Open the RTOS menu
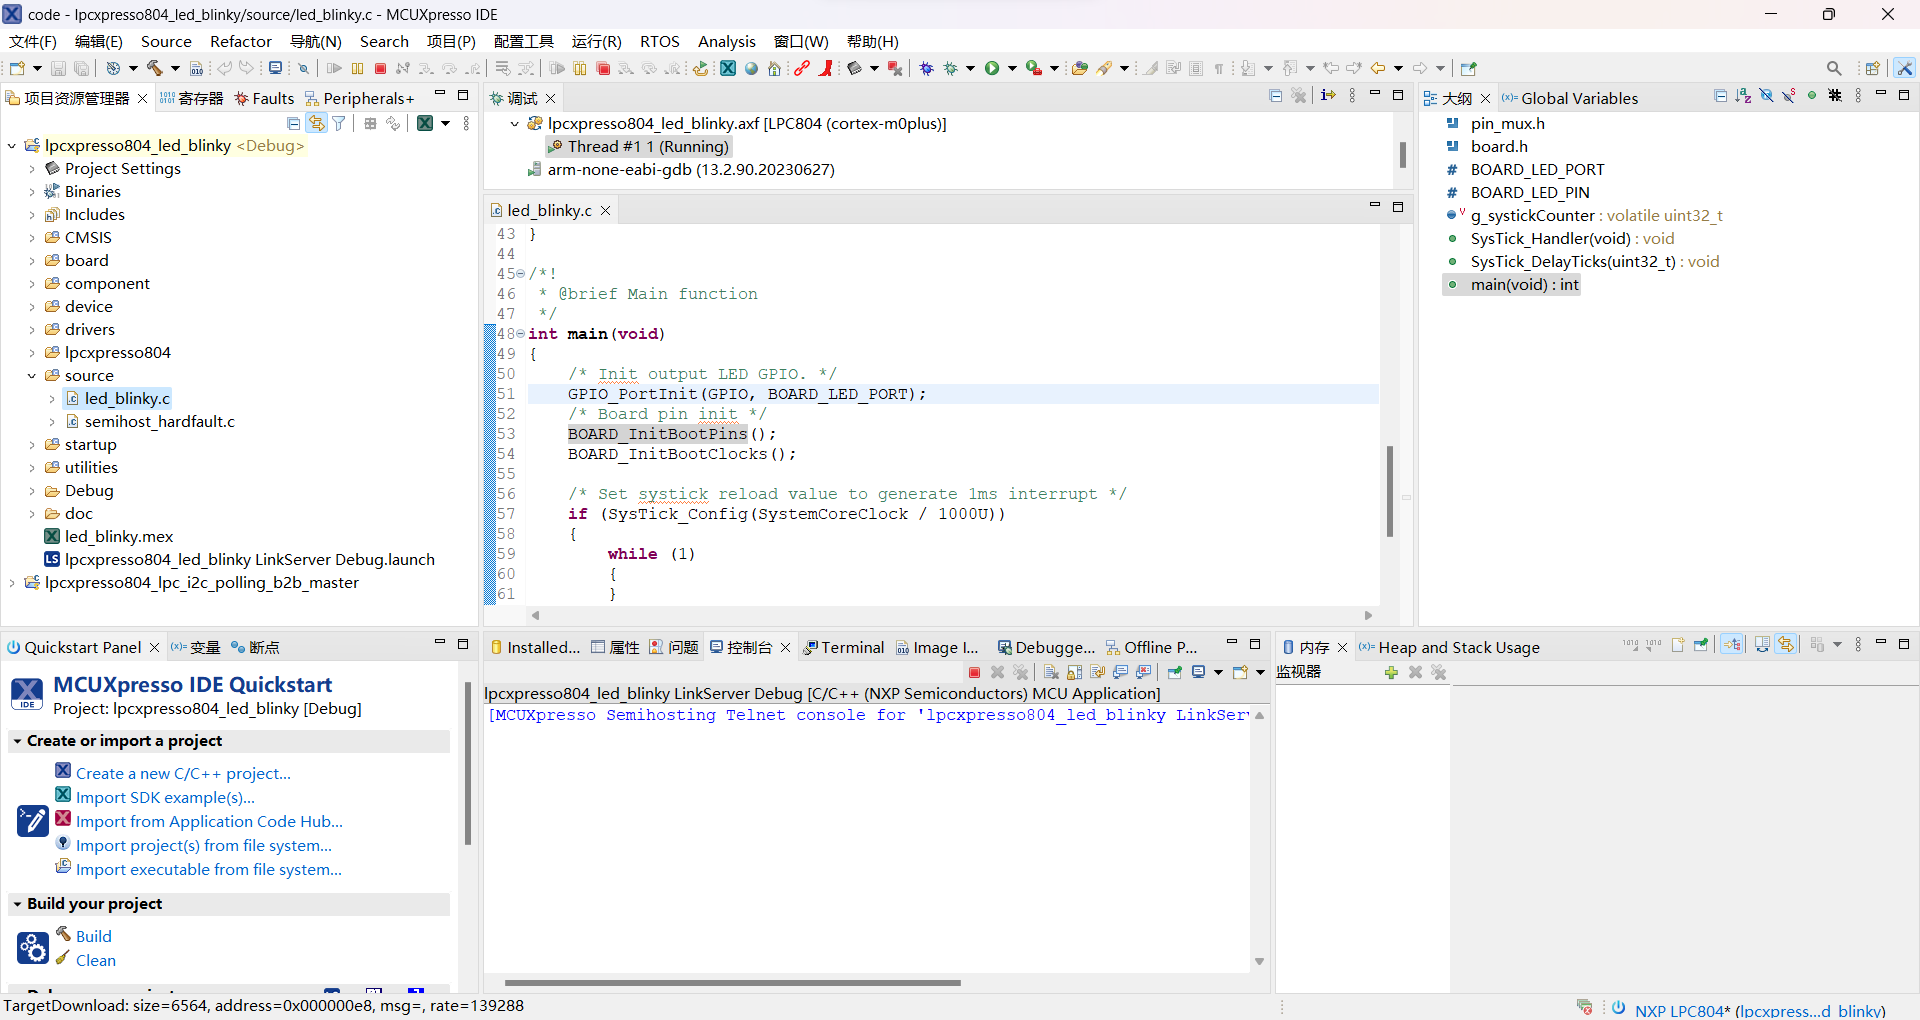 pos(660,41)
